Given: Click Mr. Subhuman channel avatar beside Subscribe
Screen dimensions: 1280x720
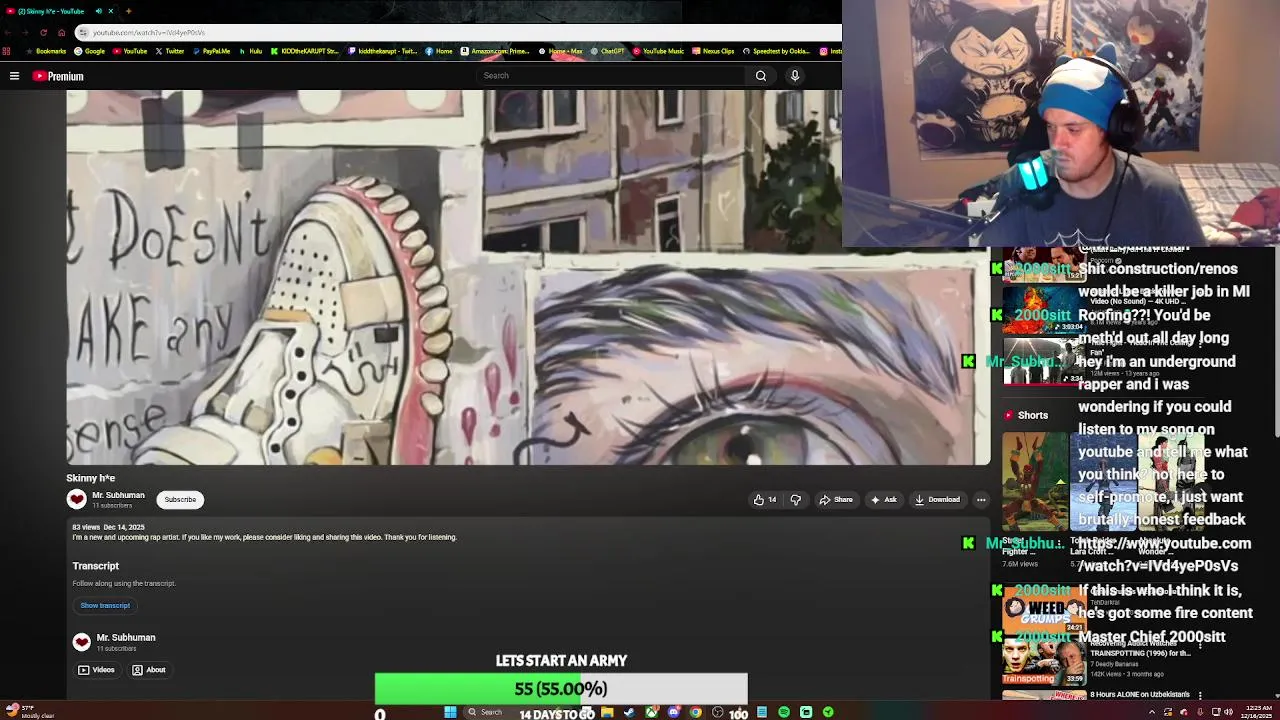Looking at the screenshot, I should tap(77, 499).
